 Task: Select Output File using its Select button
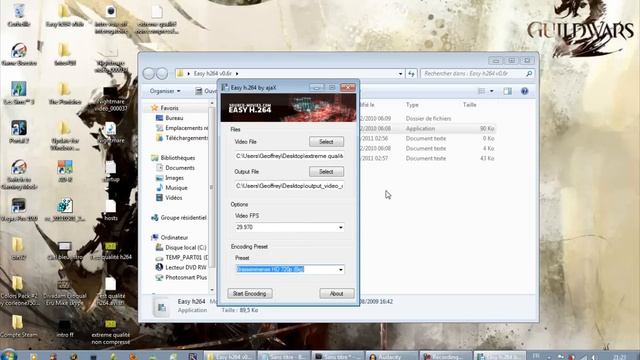click(326, 172)
